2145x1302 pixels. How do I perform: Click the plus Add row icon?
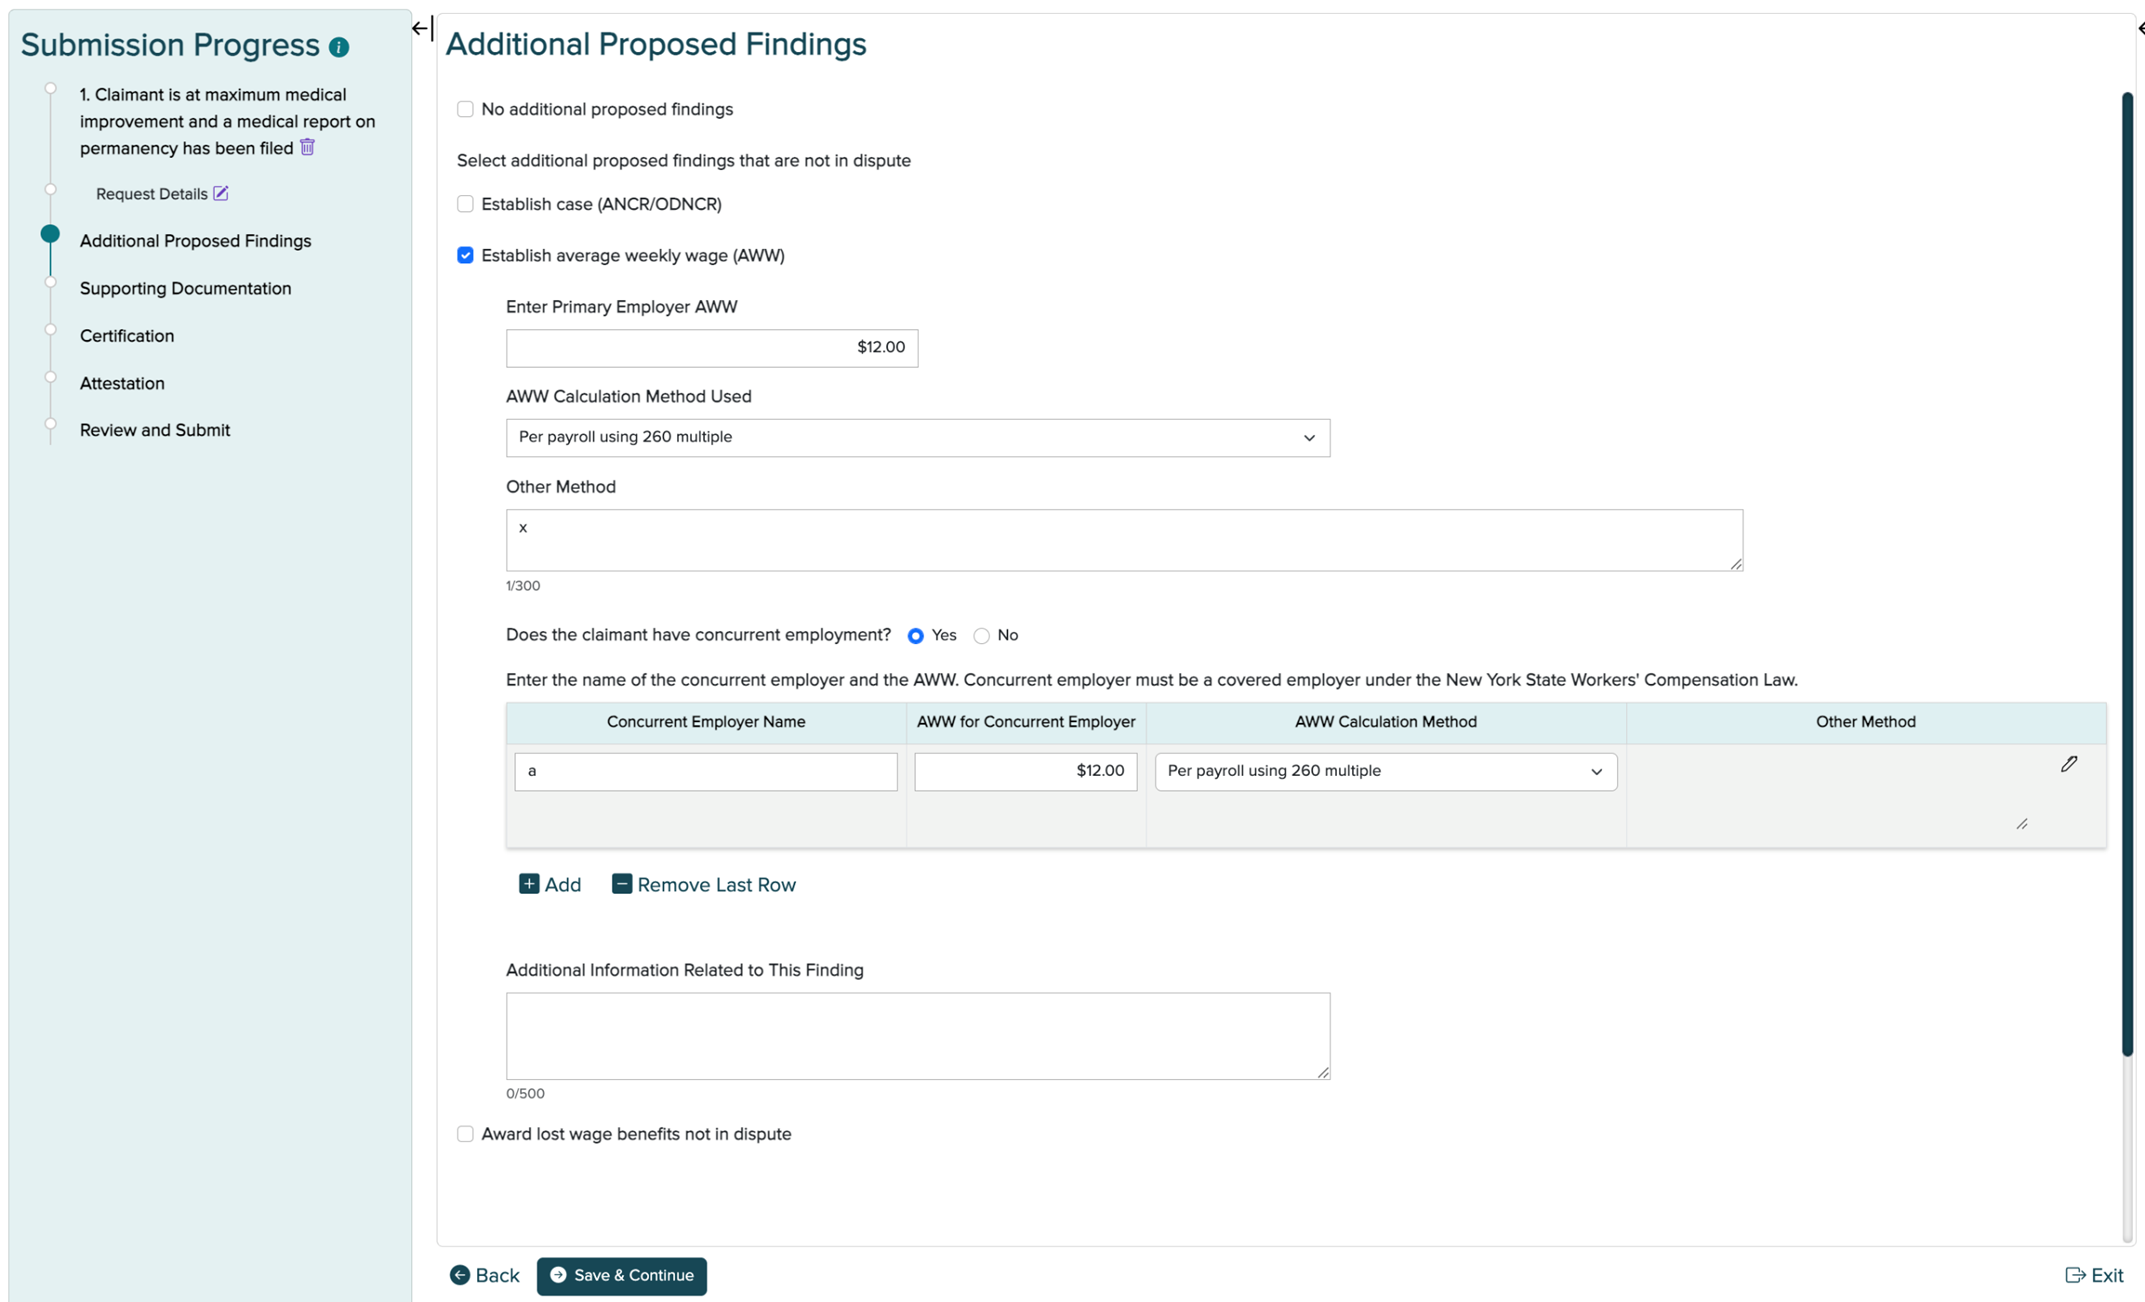528,884
